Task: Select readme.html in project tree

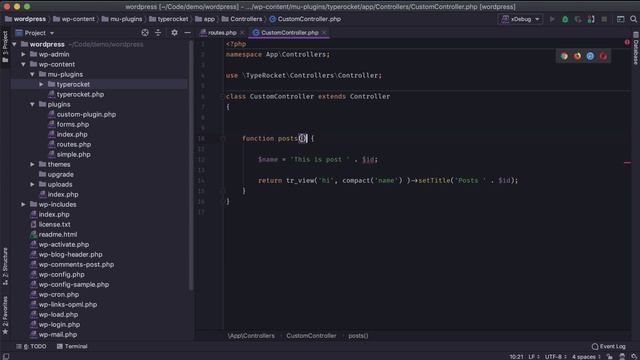Action: pos(53,234)
